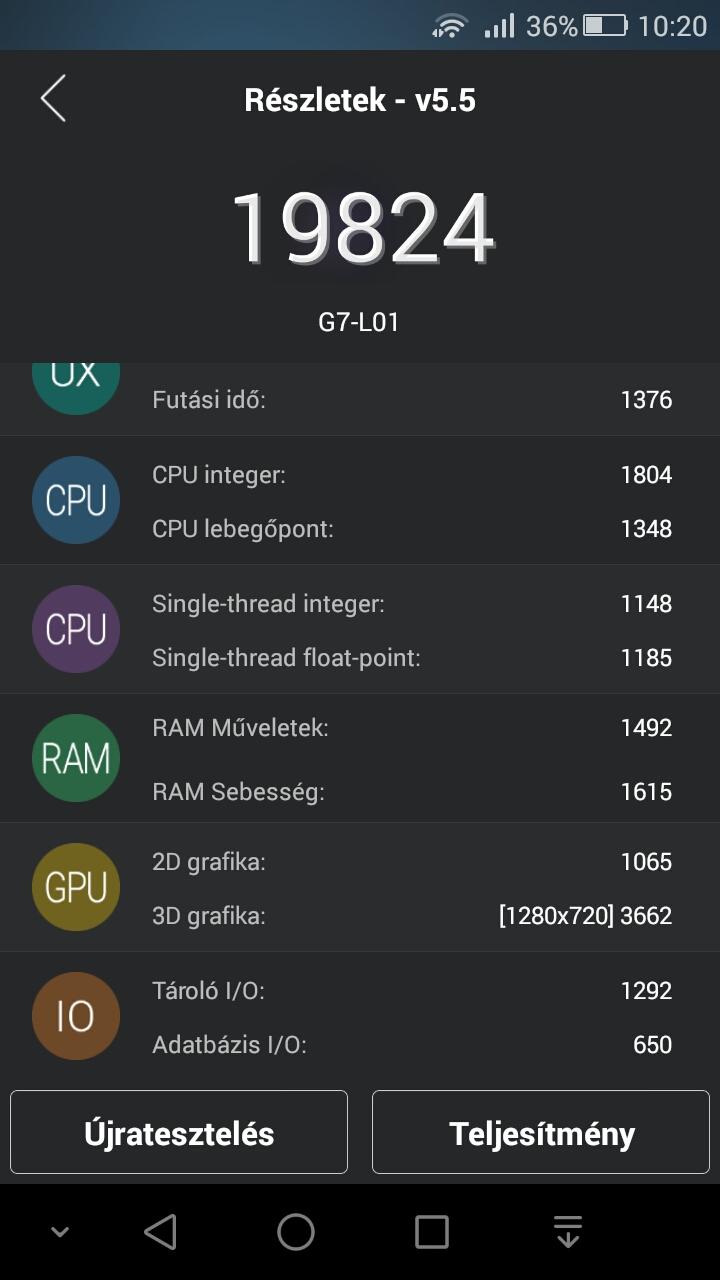720x1280 pixels.
Task: Tap the purple CPU single-thread icon
Action: [x=76, y=629]
